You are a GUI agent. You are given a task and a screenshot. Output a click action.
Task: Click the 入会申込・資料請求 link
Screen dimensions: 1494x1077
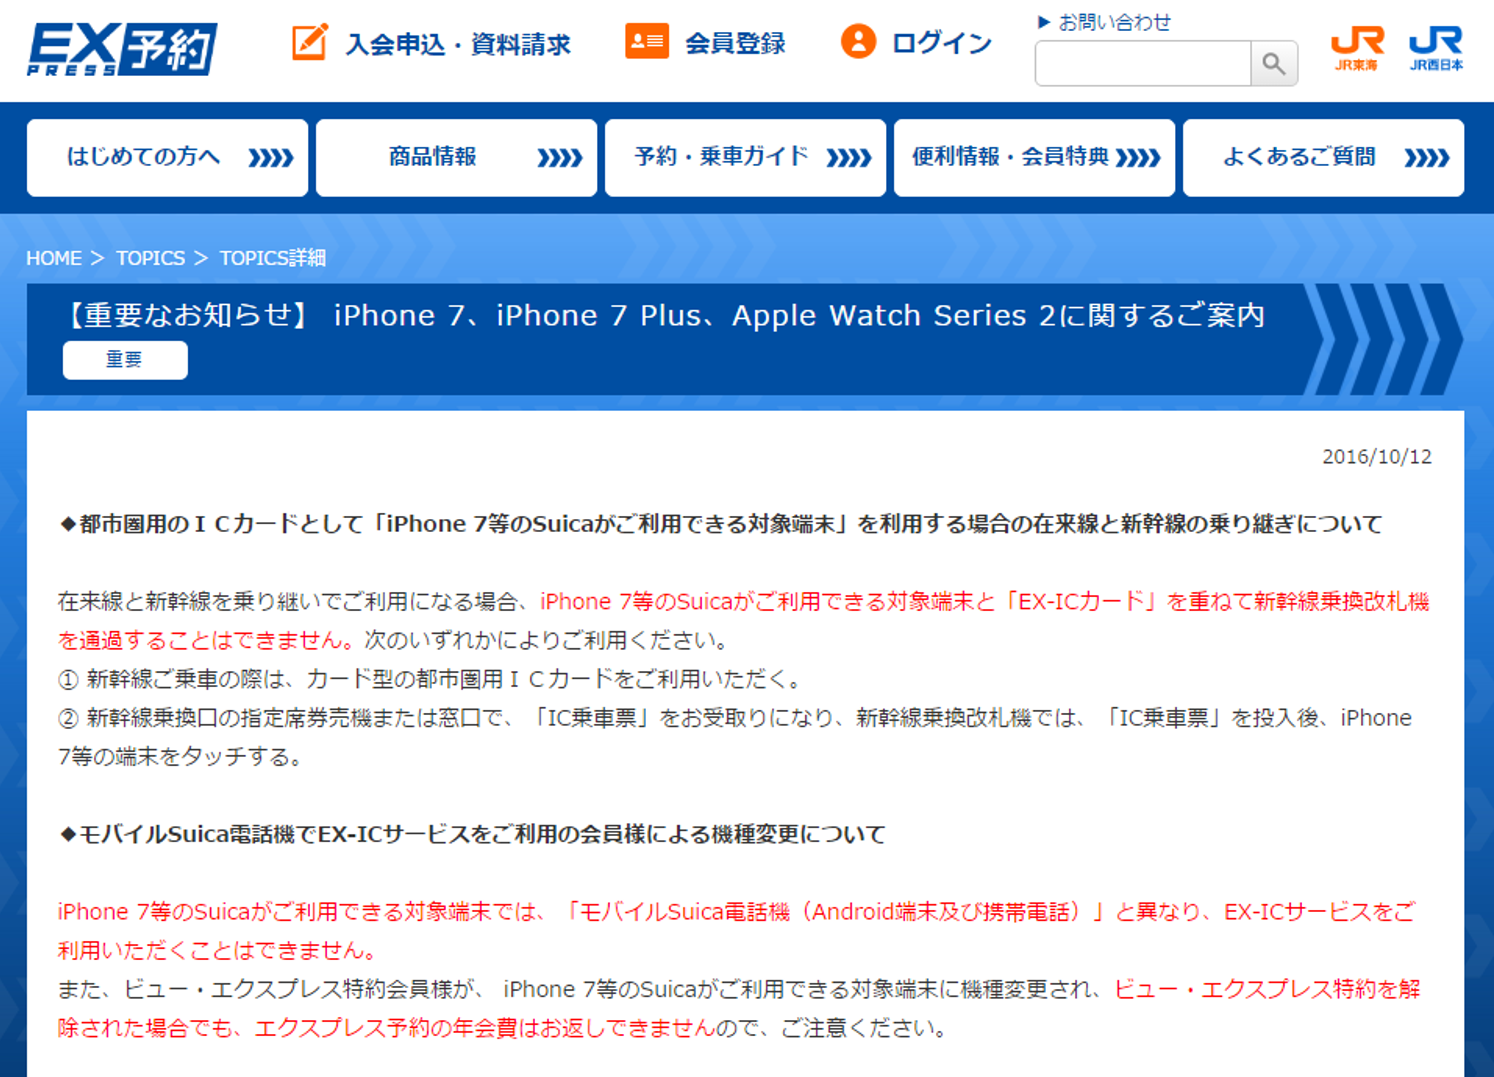tap(458, 44)
